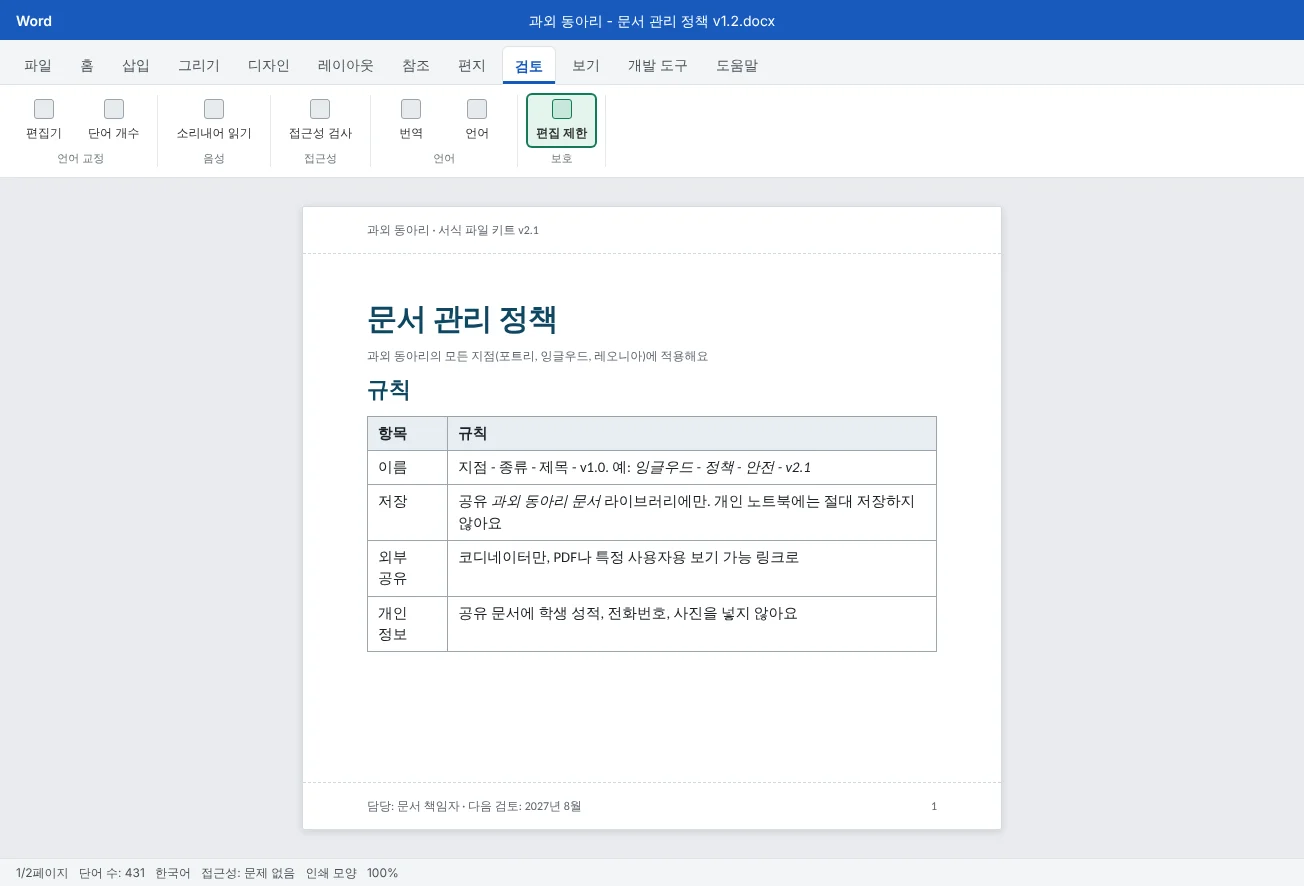This screenshot has height=886, width=1304.
Task: Click the 규칙 section heading above the table
Action: pyautogui.click(x=389, y=390)
